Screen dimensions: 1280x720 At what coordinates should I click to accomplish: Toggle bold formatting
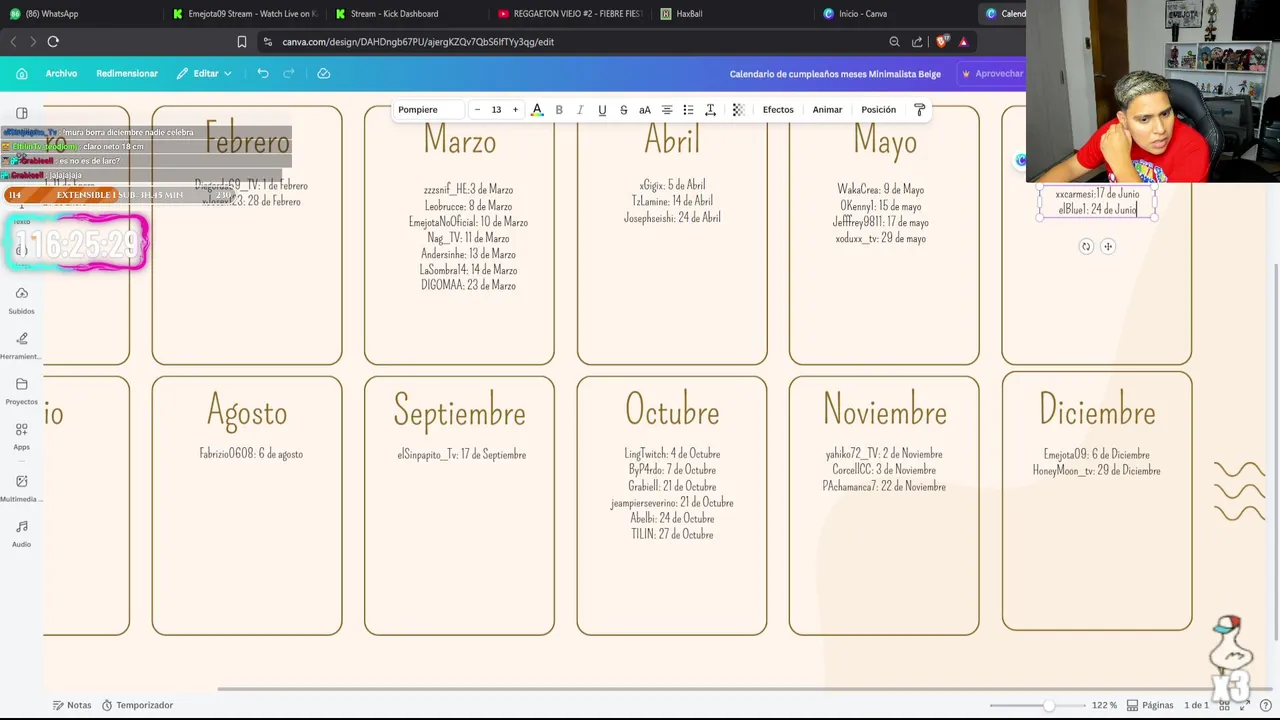[559, 110]
